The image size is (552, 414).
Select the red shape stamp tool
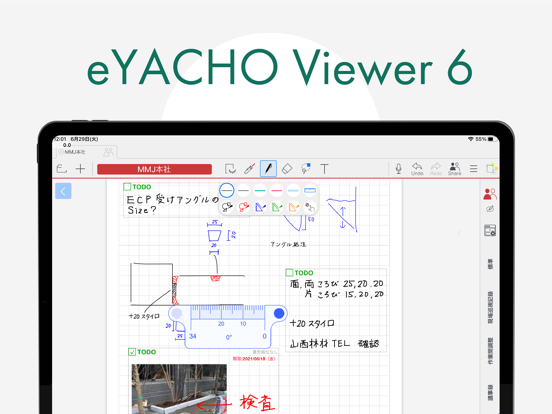pos(244,207)
